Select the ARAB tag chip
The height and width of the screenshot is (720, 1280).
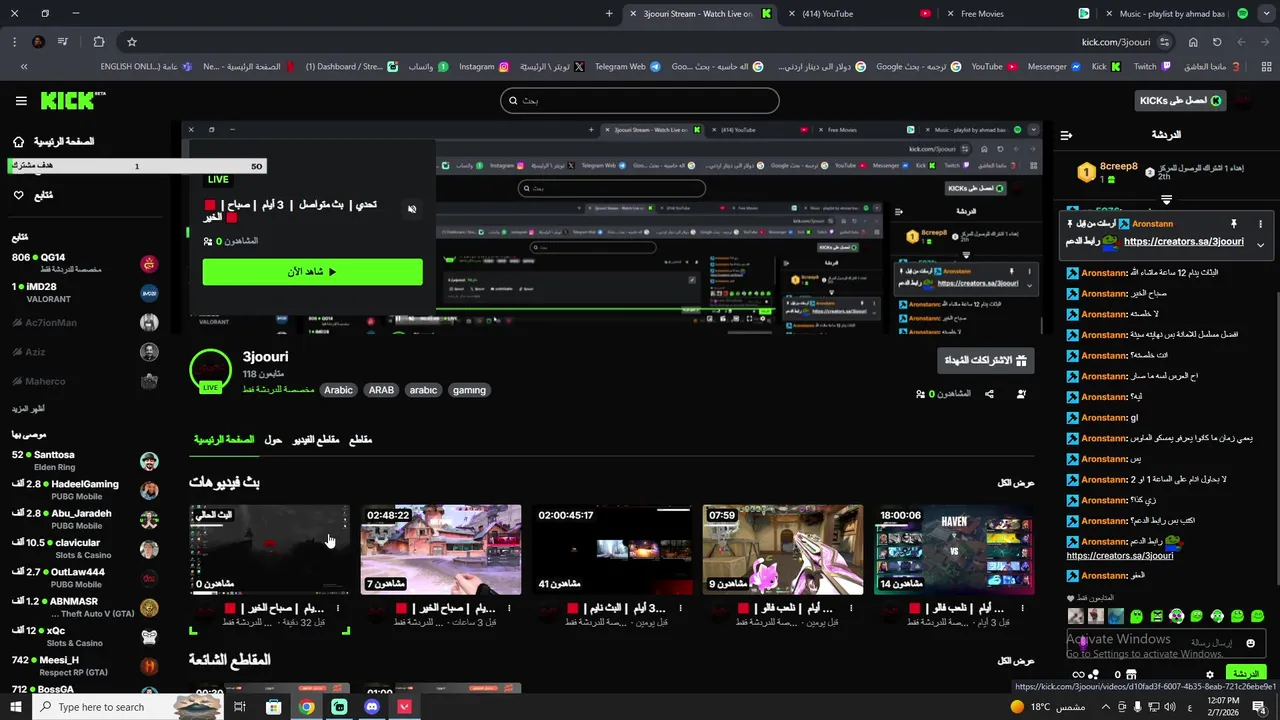381,390
